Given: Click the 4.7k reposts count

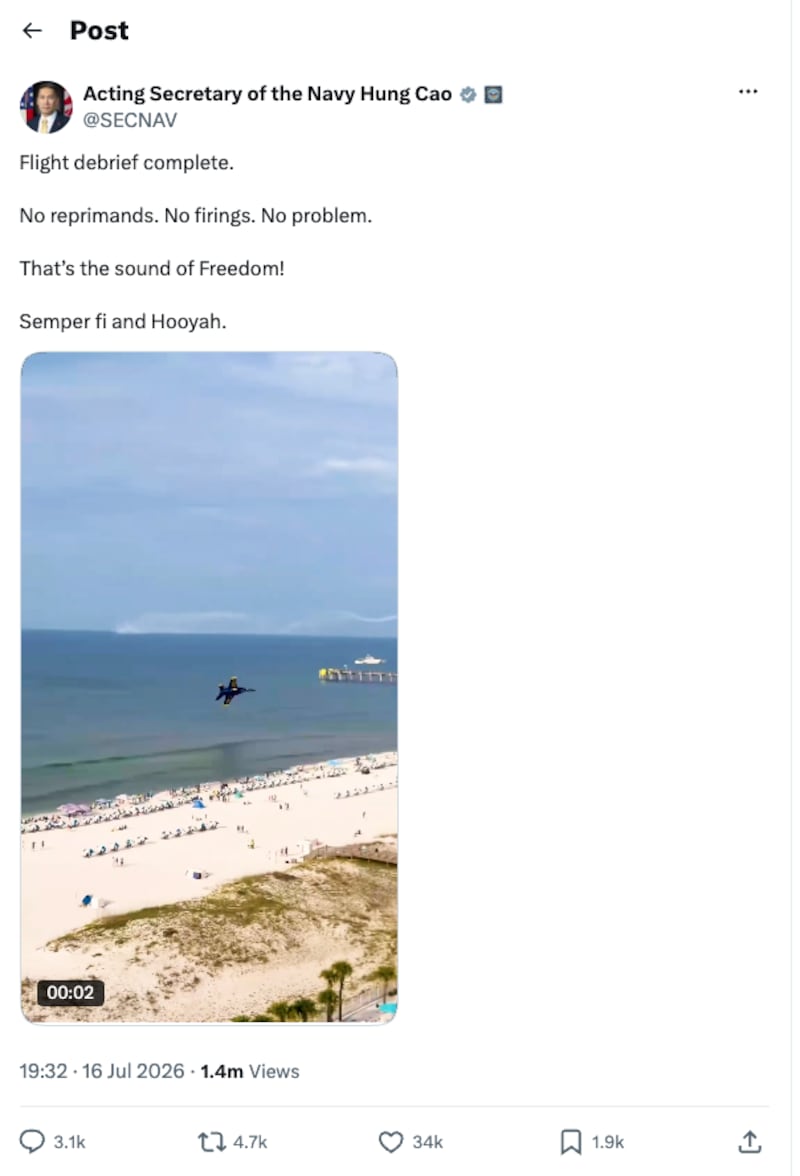Looking at the screenshot, I should click(x=250, y=1142).
